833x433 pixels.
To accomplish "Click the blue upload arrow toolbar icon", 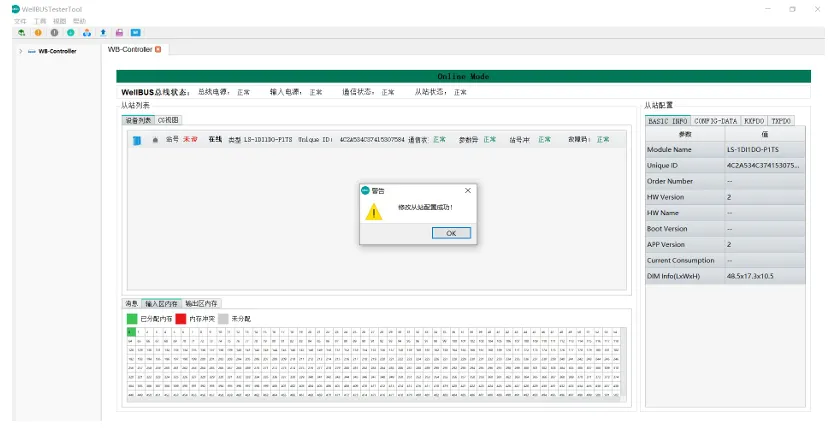I will point(103,32).
